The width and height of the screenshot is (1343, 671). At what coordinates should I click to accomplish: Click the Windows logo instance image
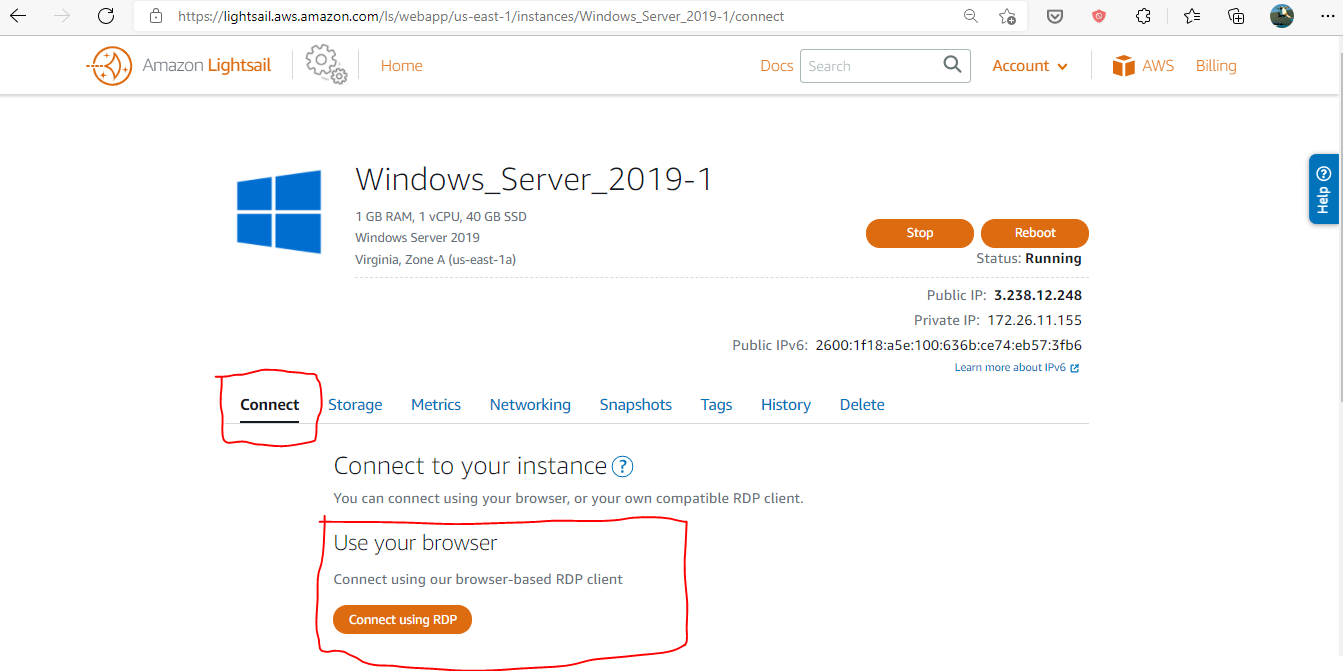coord(279,211)
